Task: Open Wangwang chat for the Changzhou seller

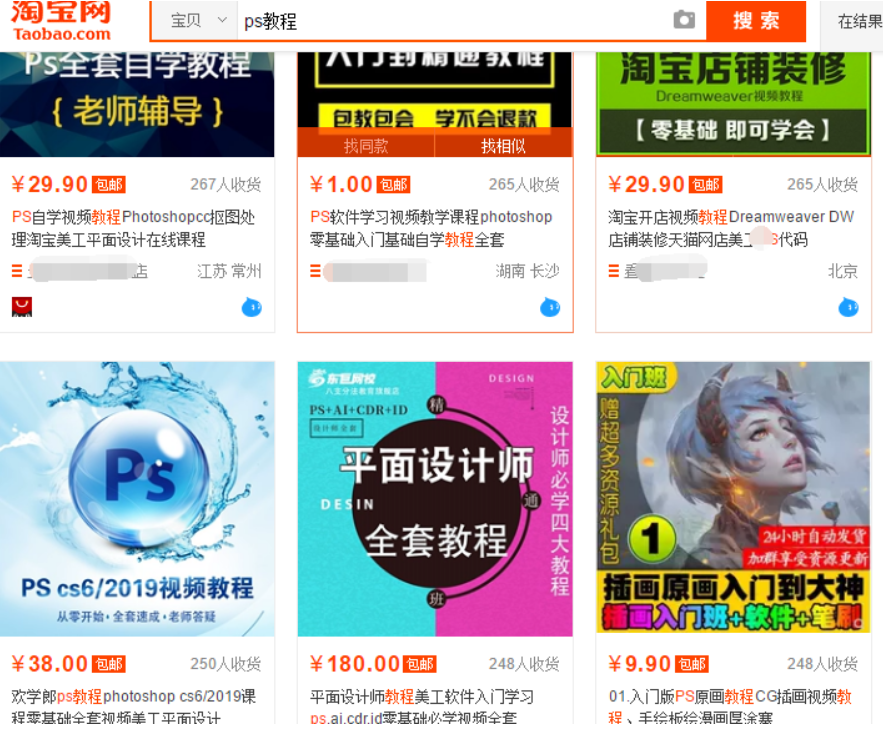Action: point(251,308)
